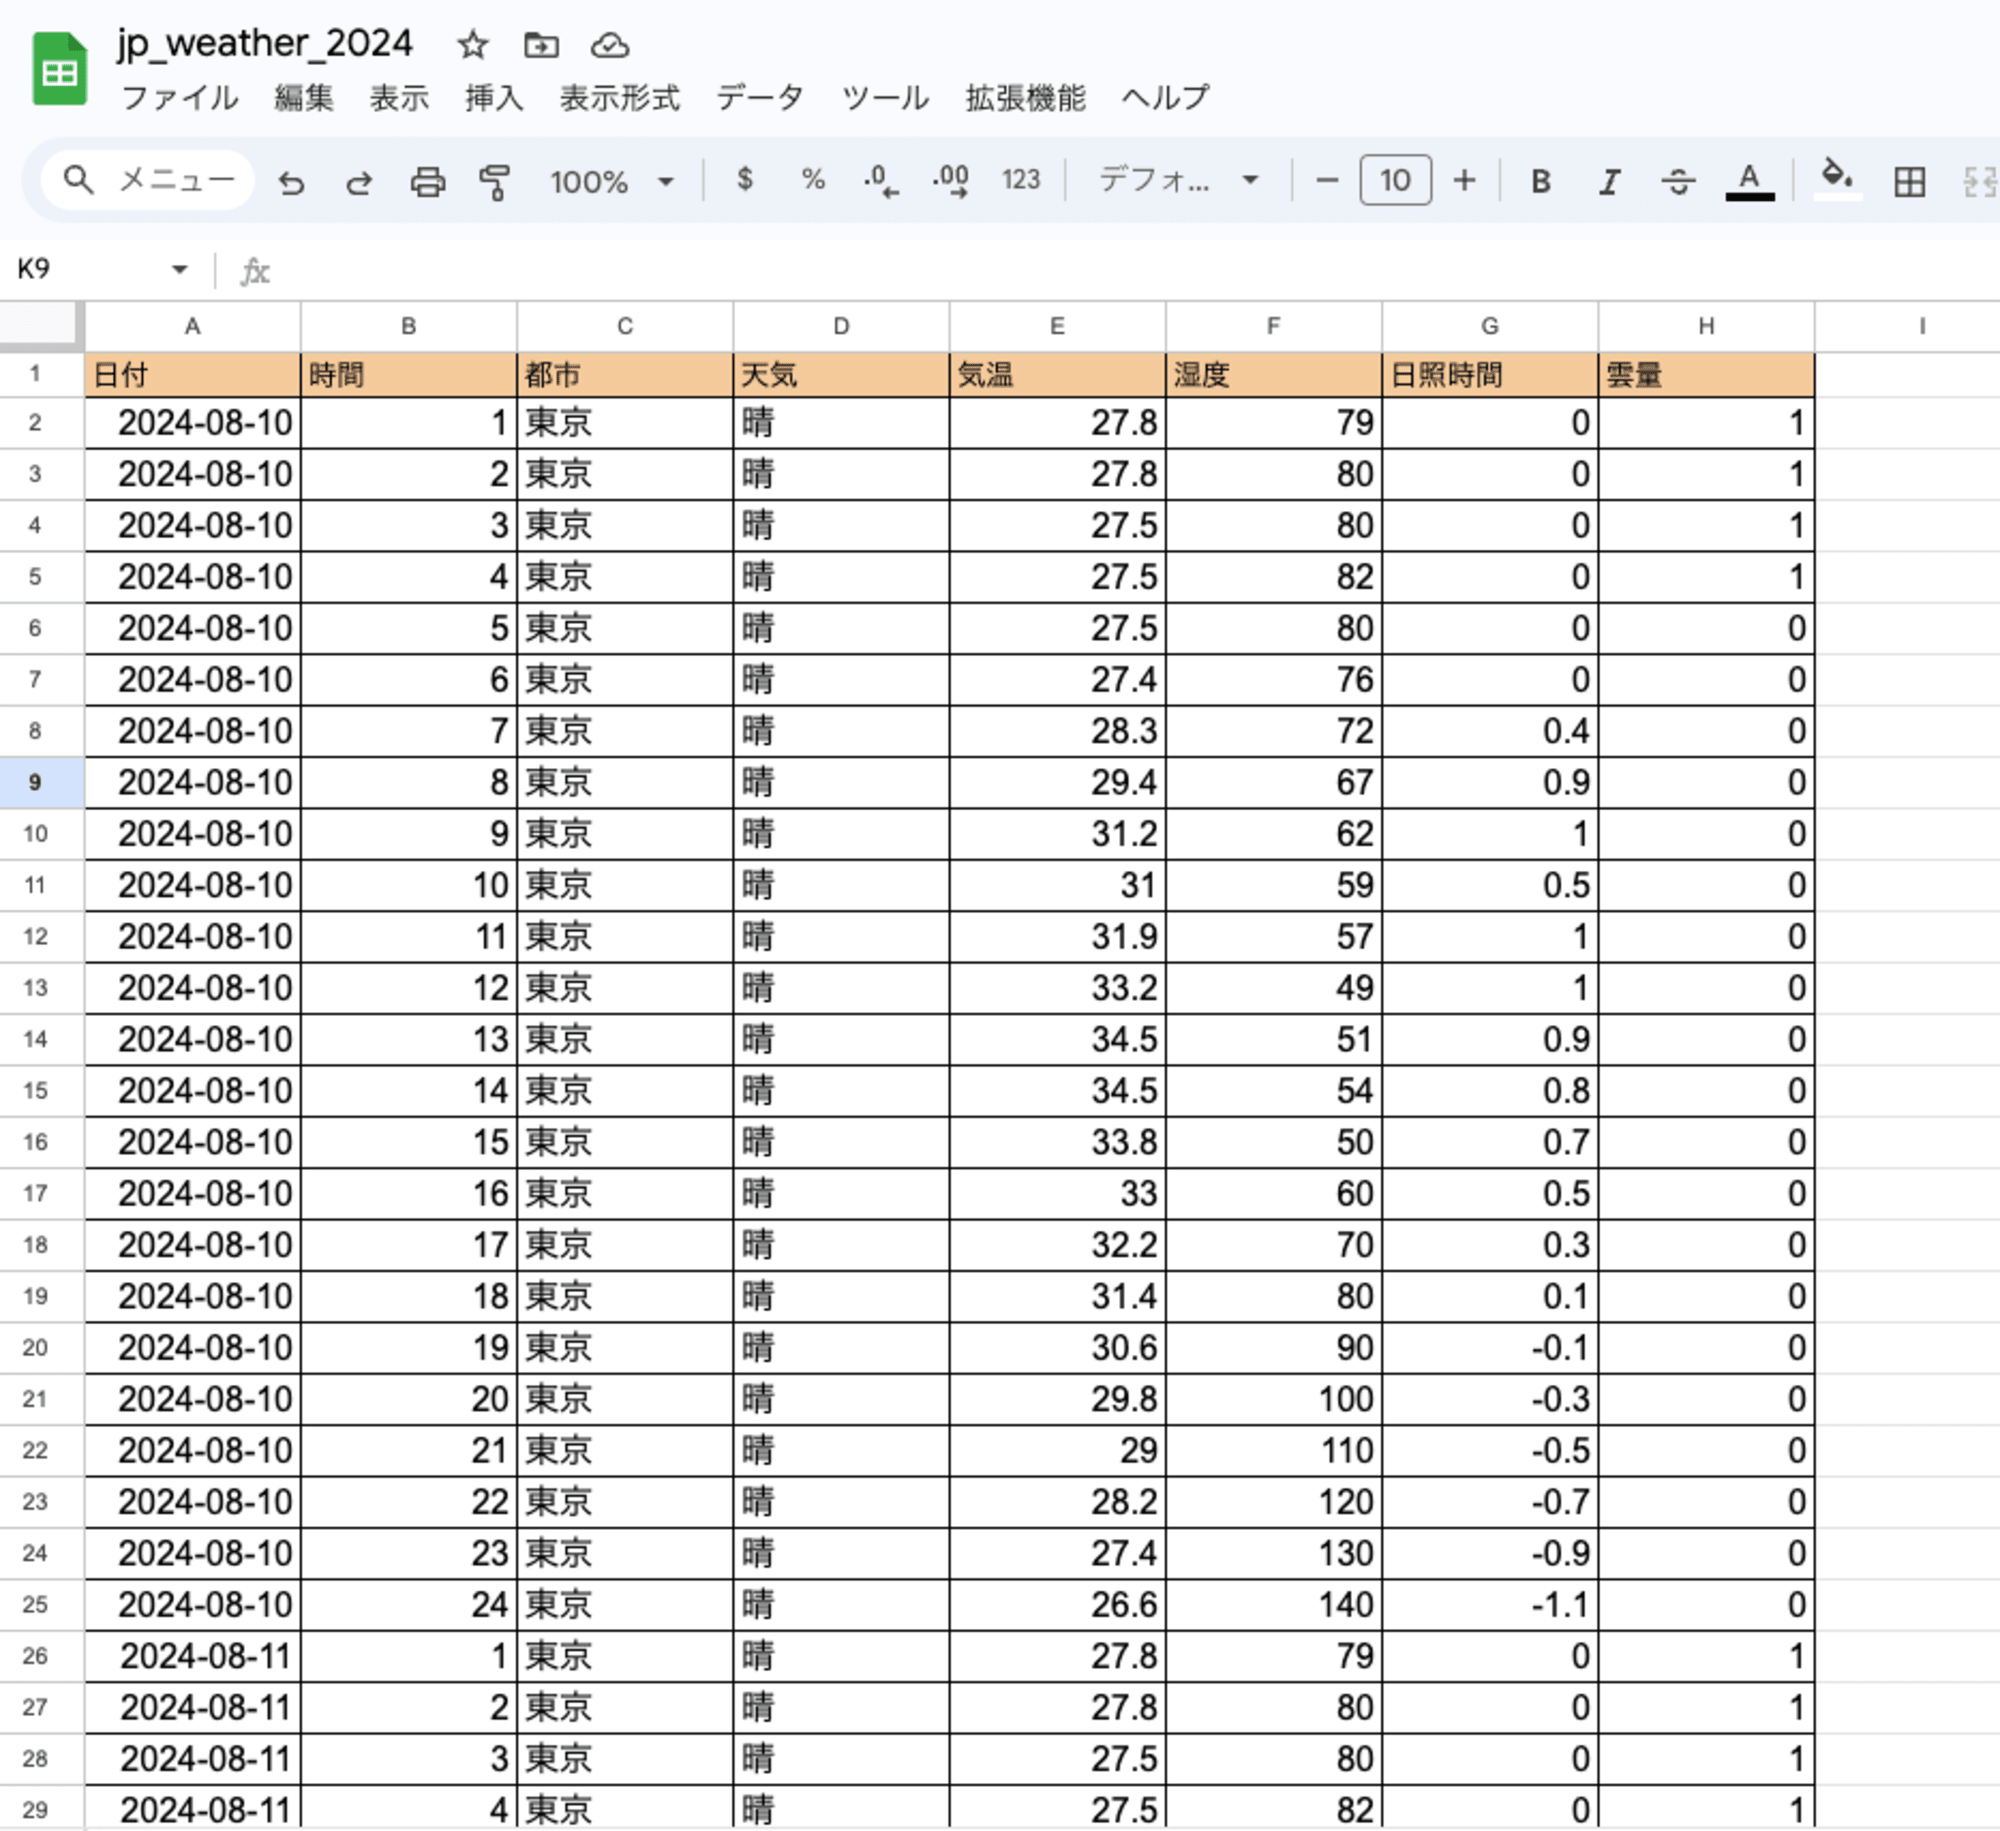Open the デフォ... font dropdown
Image resolution: width=2000 pixels, height=1831 pixels.
point(1178,181)
